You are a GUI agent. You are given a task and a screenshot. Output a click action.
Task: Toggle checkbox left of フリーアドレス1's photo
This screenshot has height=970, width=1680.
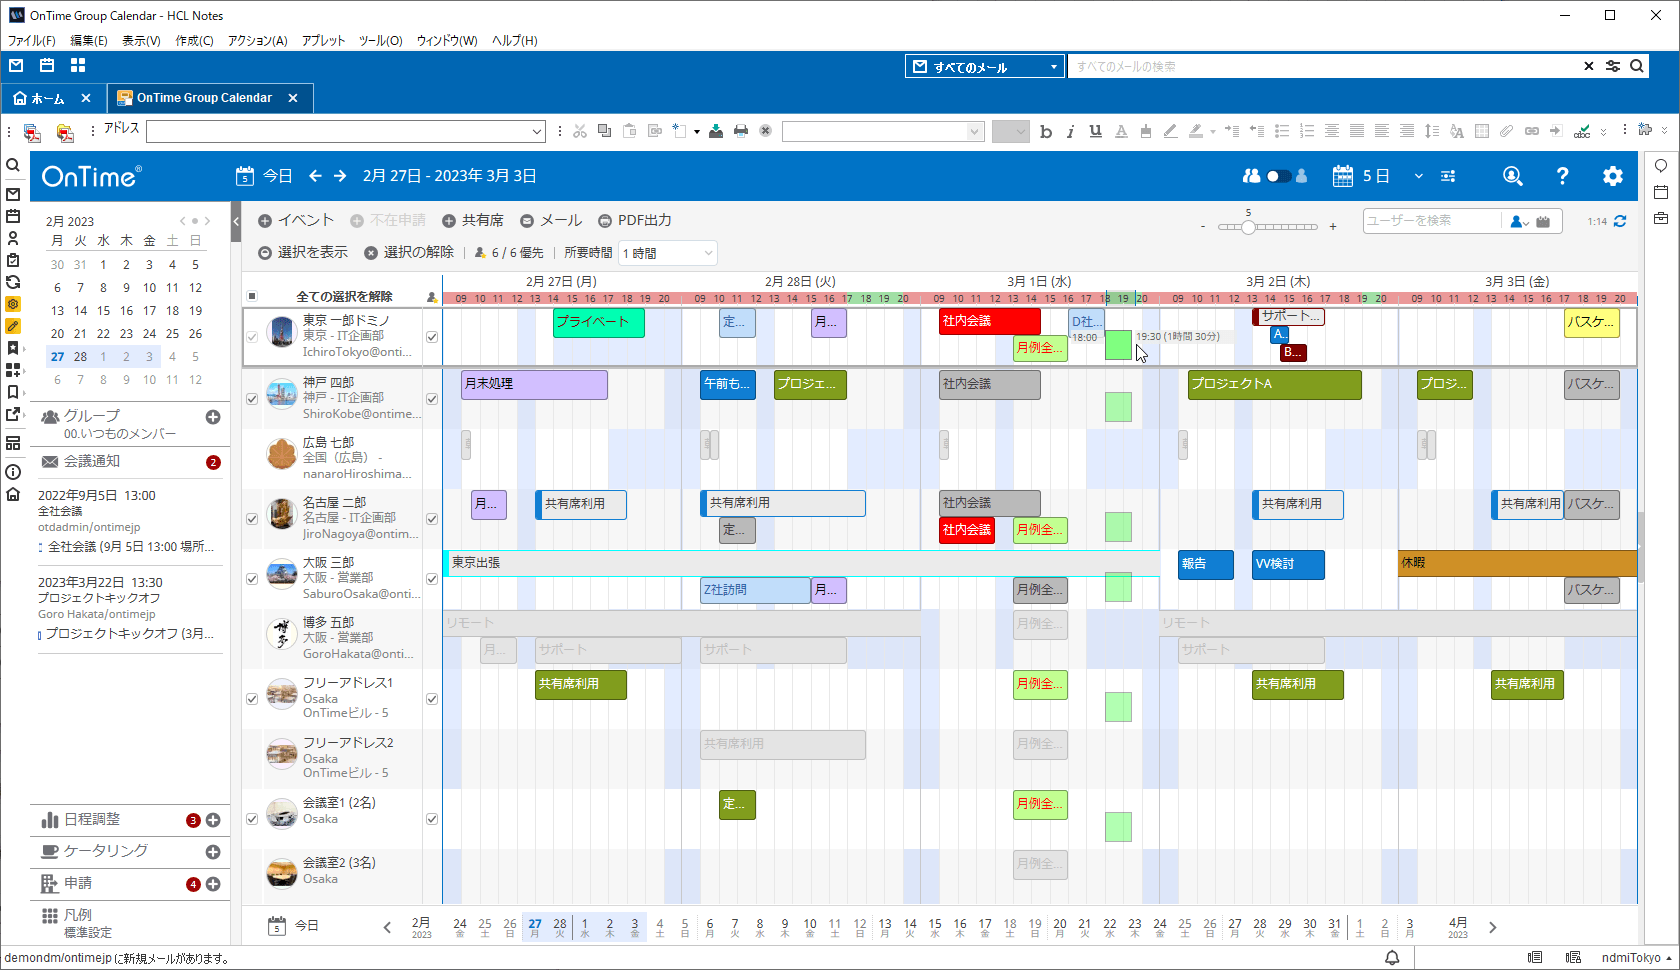click(252, 699)
